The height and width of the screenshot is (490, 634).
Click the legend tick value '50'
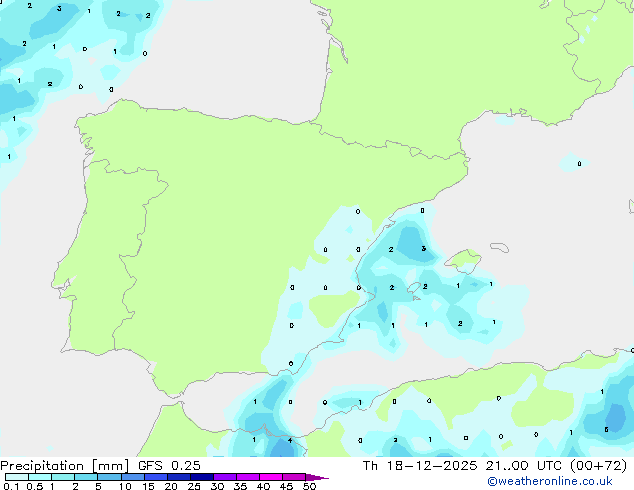pyautogui.click(x=310, y=486)
